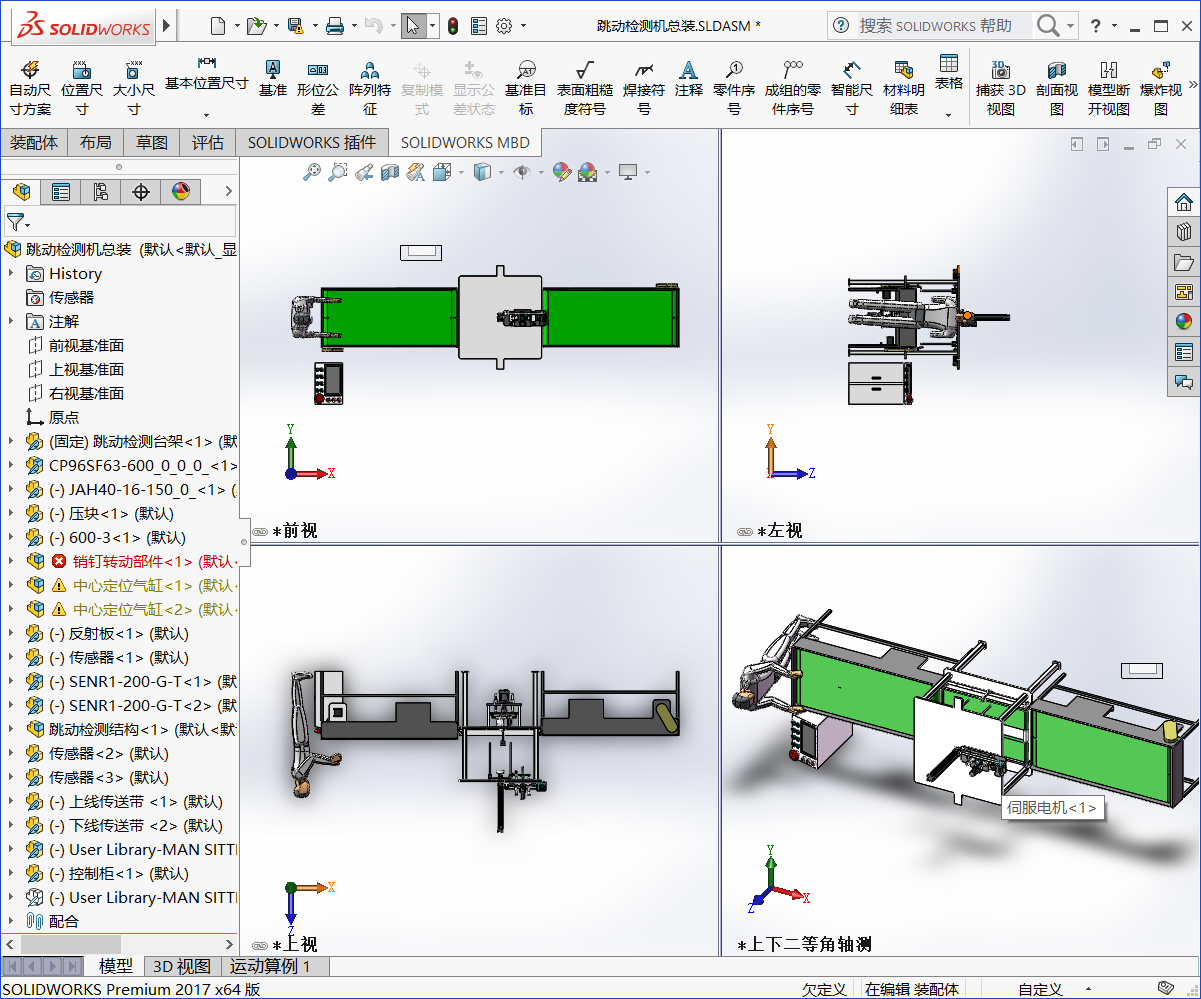Click the Rebuild traffic light icon
Screen dimensions: 1201x999
pos(453,26)
